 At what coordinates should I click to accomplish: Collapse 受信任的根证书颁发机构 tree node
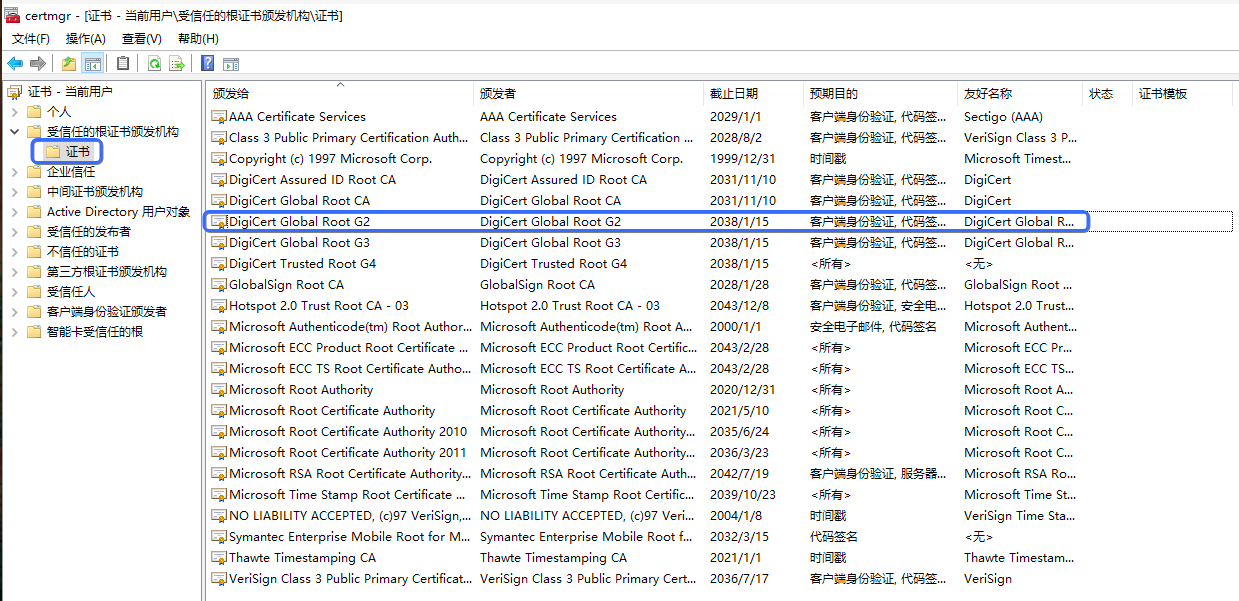[x=15, y=132]
